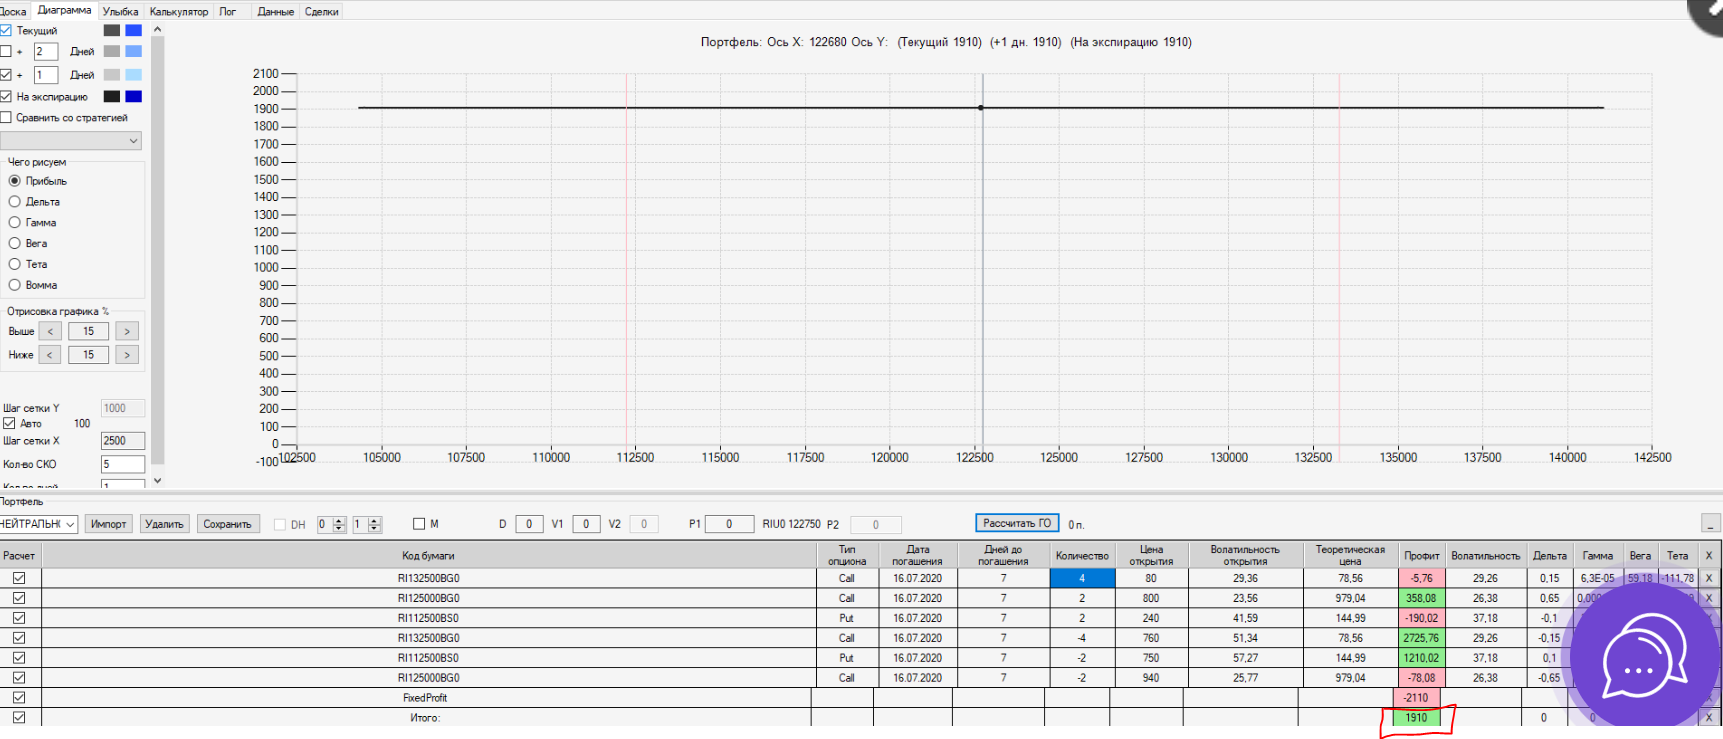The width and height of the screenshot is (1723, 739).
Task: Select the Вега radio button
Action: pyautogui.click(x=15, y=244)
